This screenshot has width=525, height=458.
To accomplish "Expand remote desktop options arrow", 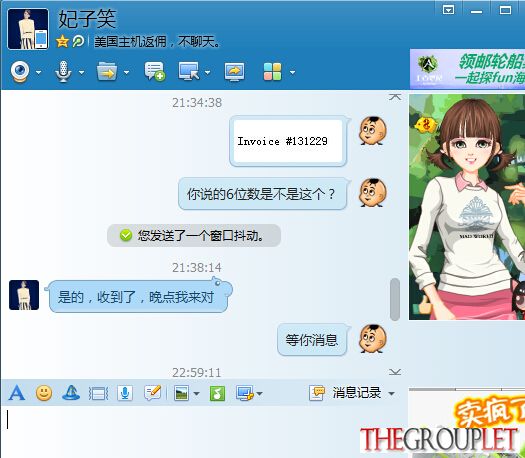I will [x=207, y=72].
